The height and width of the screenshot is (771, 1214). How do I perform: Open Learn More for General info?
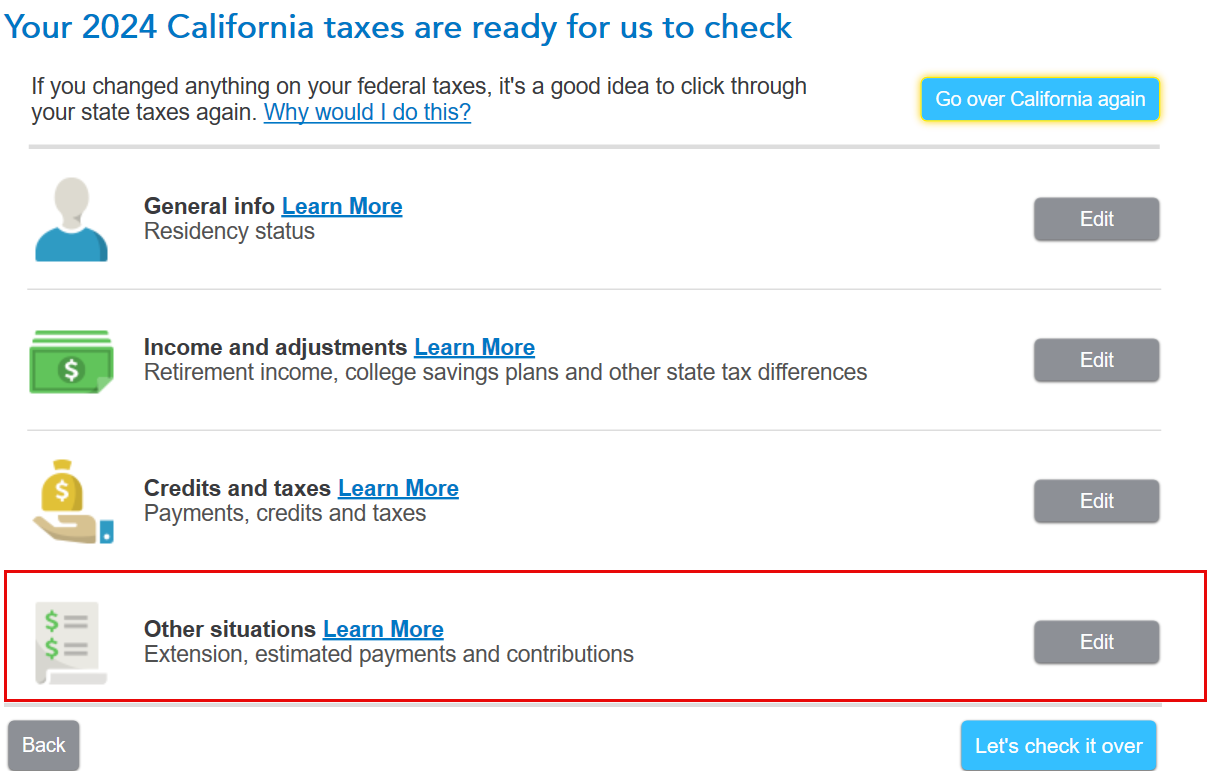click(x=342, y=206)
